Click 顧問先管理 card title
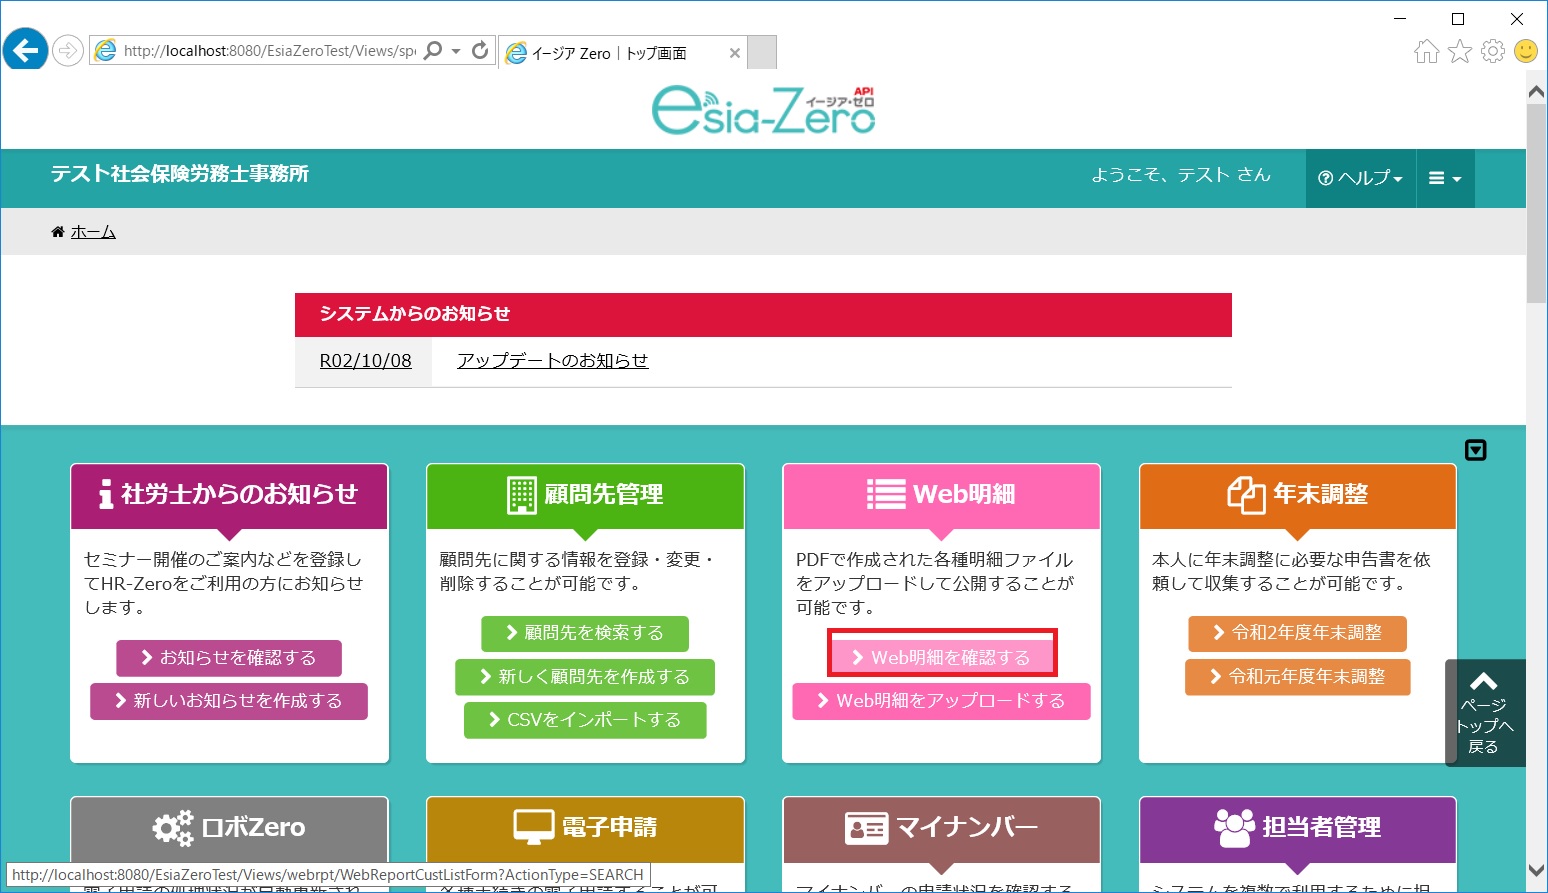 coord(604,494)
